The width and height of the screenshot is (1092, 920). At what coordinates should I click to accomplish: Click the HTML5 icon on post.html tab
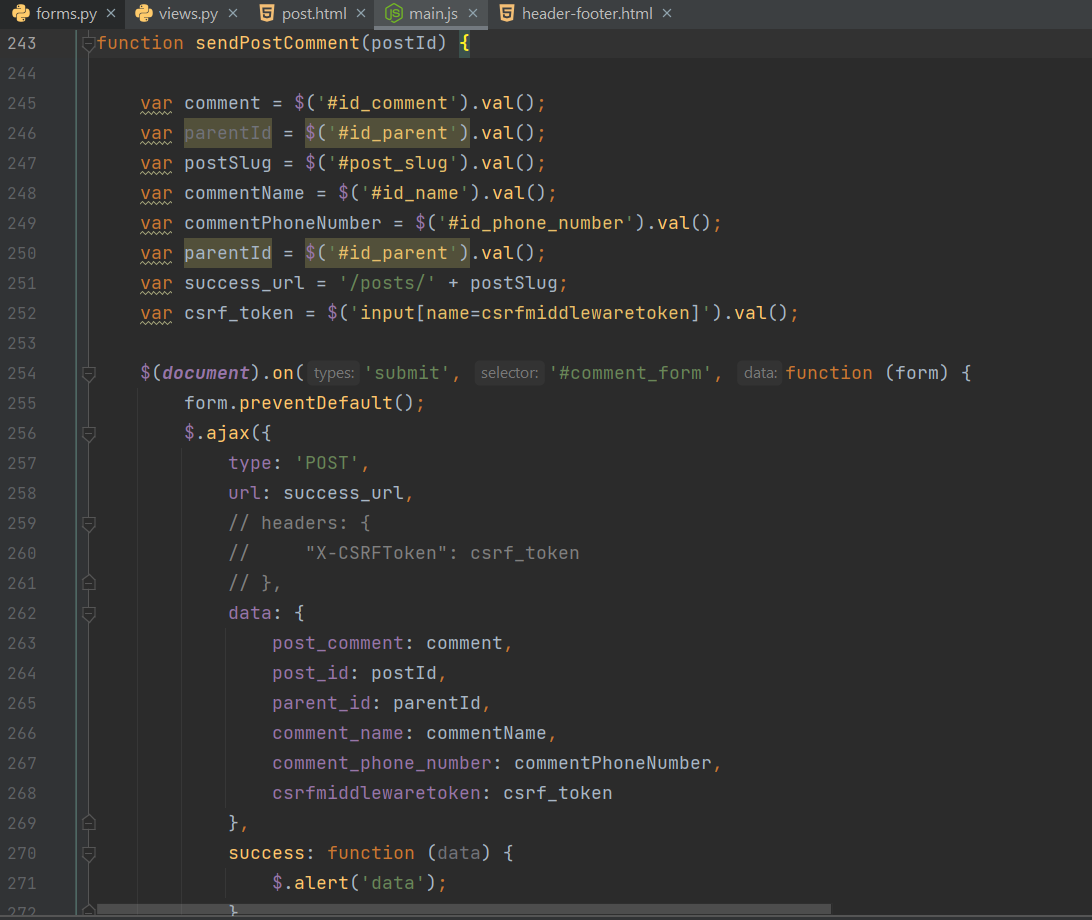point(266,14)
